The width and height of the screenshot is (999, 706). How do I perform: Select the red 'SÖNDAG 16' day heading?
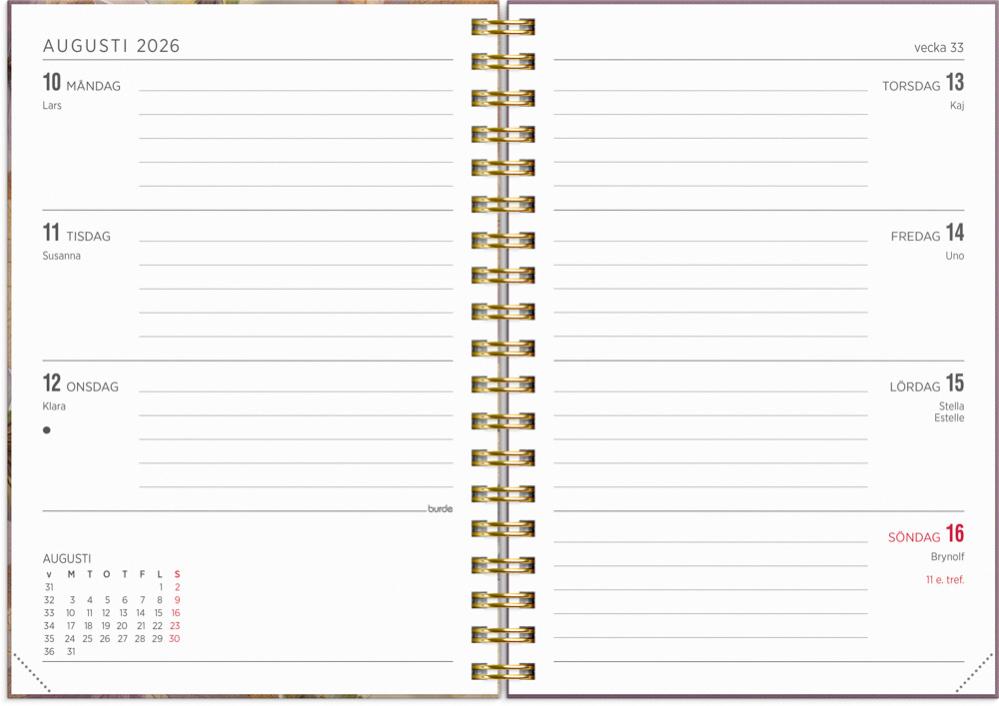[926, 533]
